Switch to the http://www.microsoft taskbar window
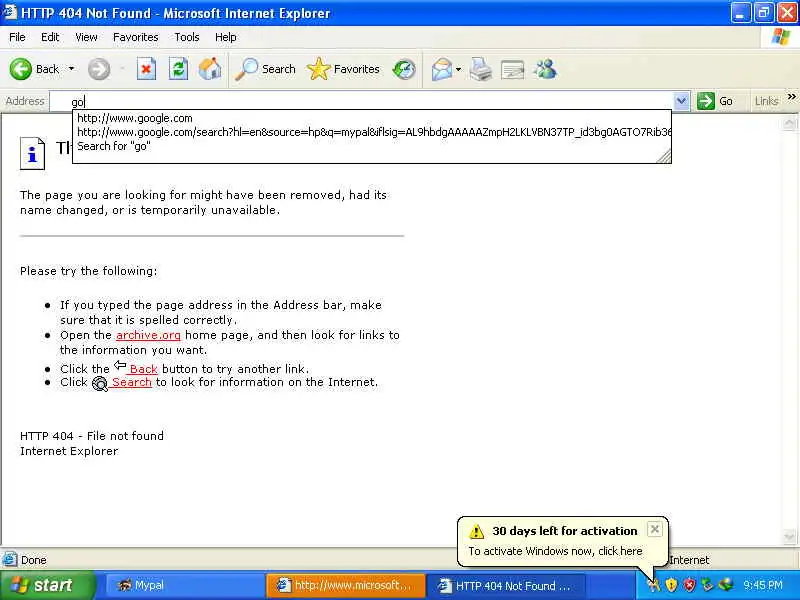This screenshot has width=800, height=600. (x=345, y=585)
